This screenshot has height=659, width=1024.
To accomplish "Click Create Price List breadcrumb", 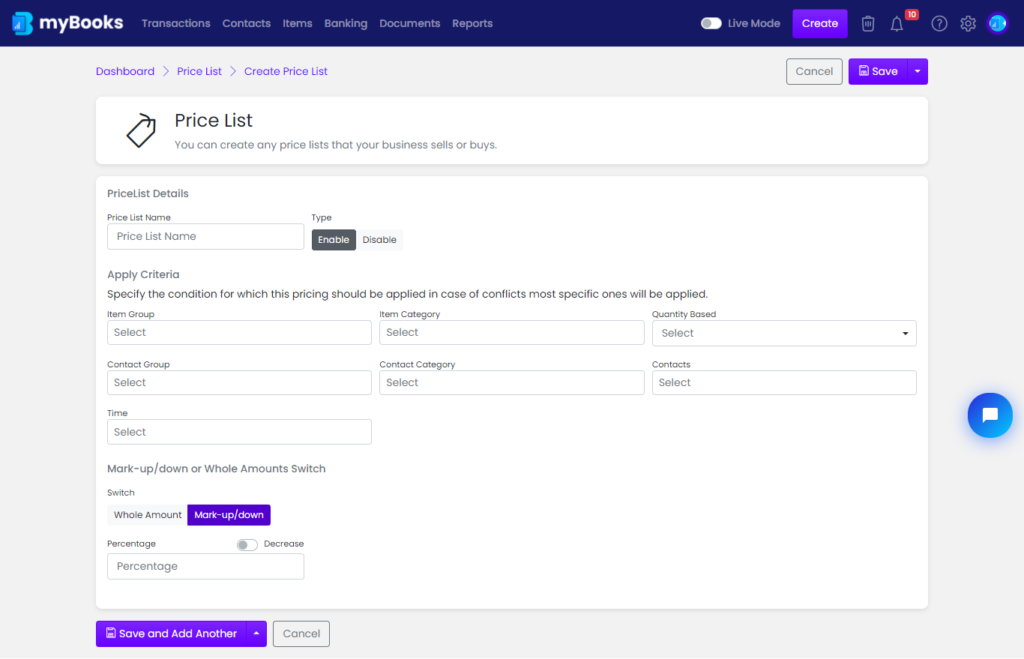I will (285, 71).
